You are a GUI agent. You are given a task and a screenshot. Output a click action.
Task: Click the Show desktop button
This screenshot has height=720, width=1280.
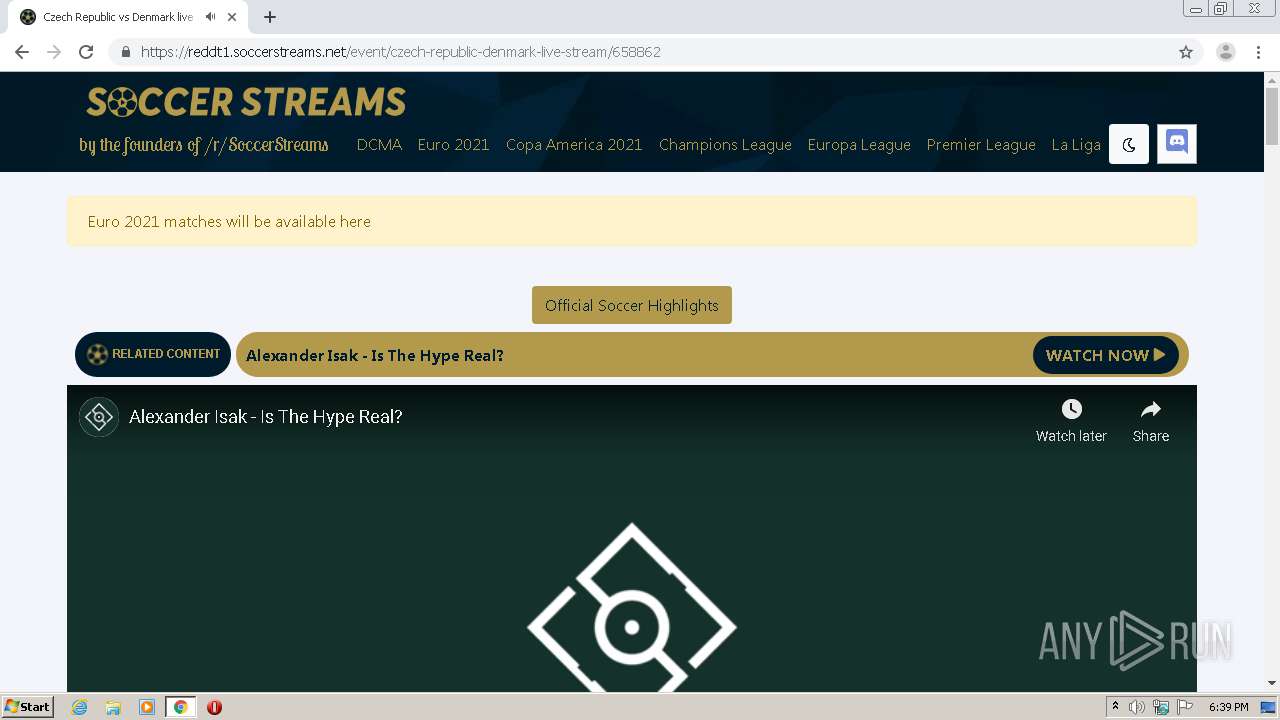(x=1269, y=707)
